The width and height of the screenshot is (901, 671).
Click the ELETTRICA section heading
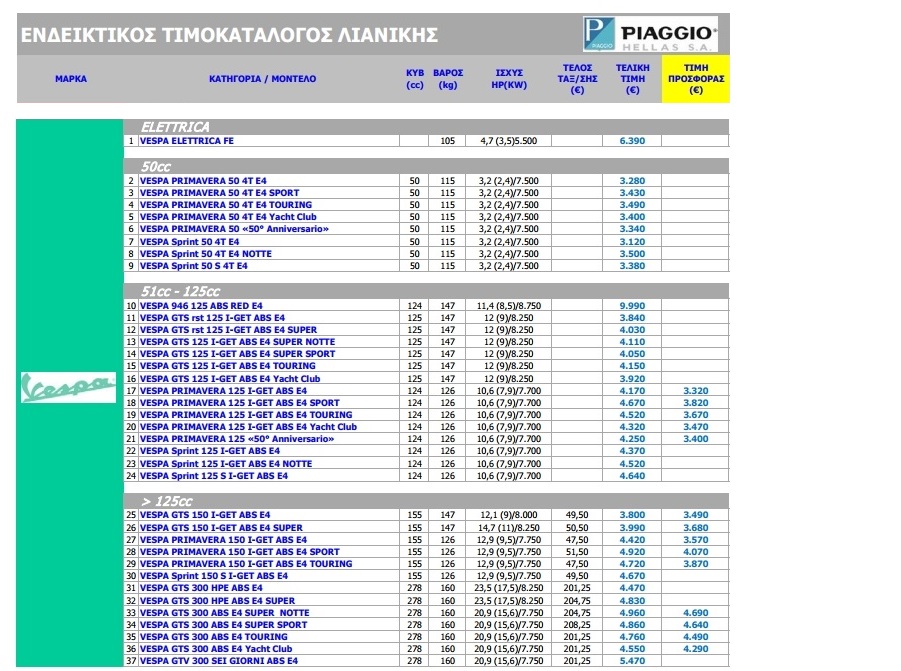[175, 127]
